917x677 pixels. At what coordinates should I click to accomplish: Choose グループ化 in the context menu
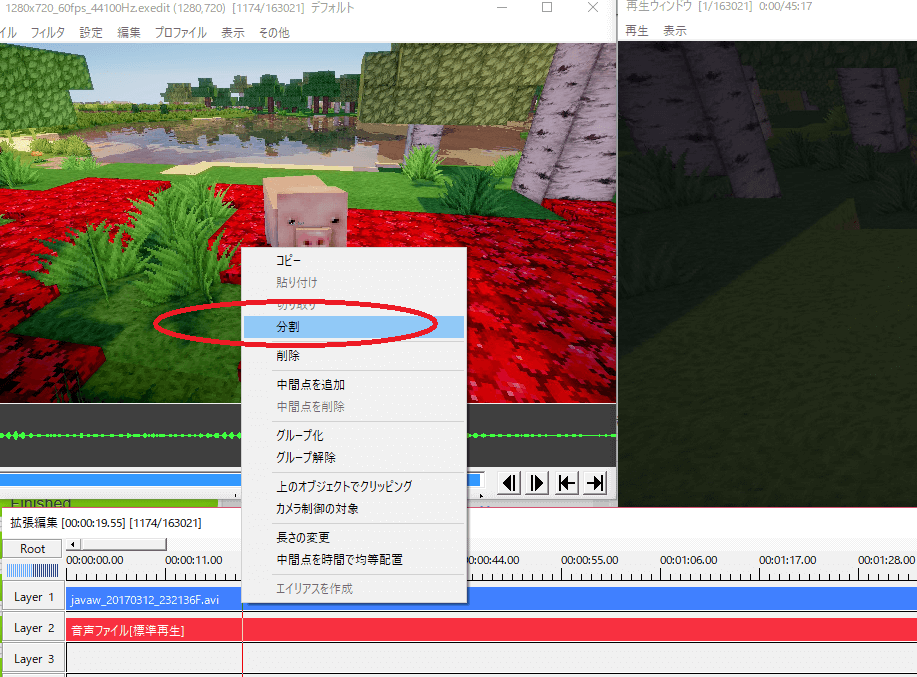[354, 436]
